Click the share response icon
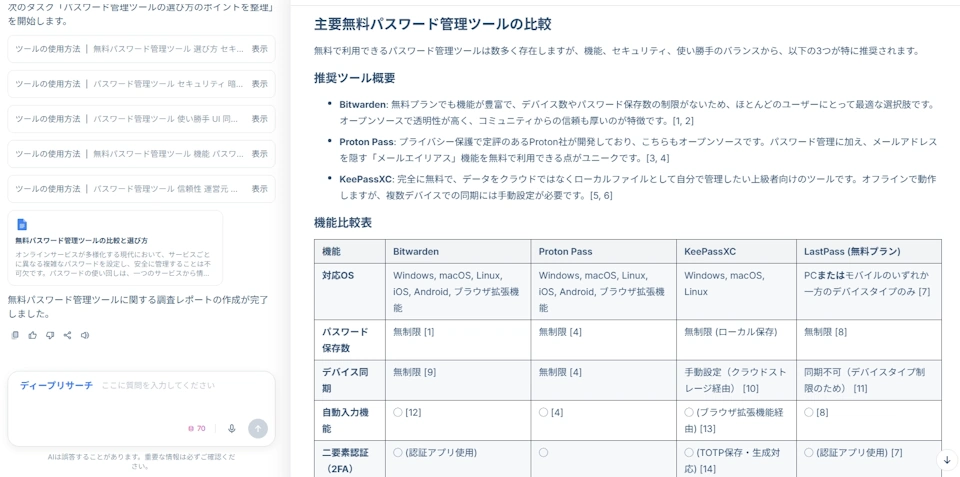Viewport: 960px width, 477px height. click(67, 336)
